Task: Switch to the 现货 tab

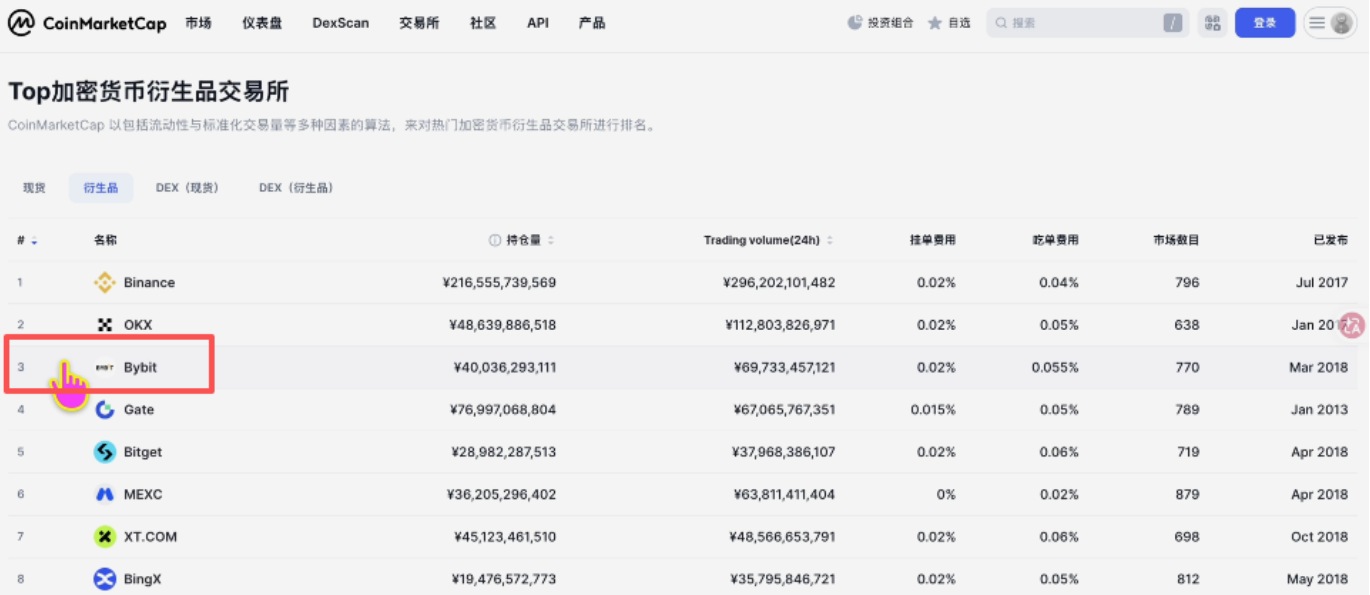Action: click(35, 188)
